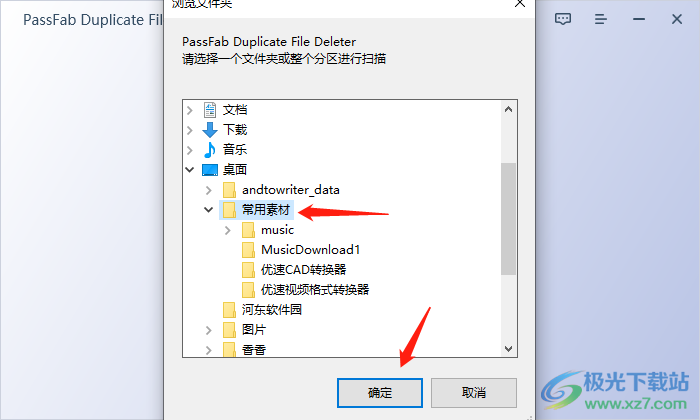This screenshot has width=700, height=420.
Task: Select the 下载 downloads arrow icon
Action: (x=210, y=130)
